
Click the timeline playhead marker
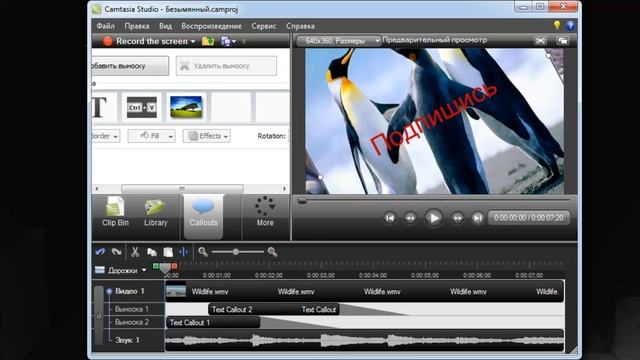tap(165, 269)
